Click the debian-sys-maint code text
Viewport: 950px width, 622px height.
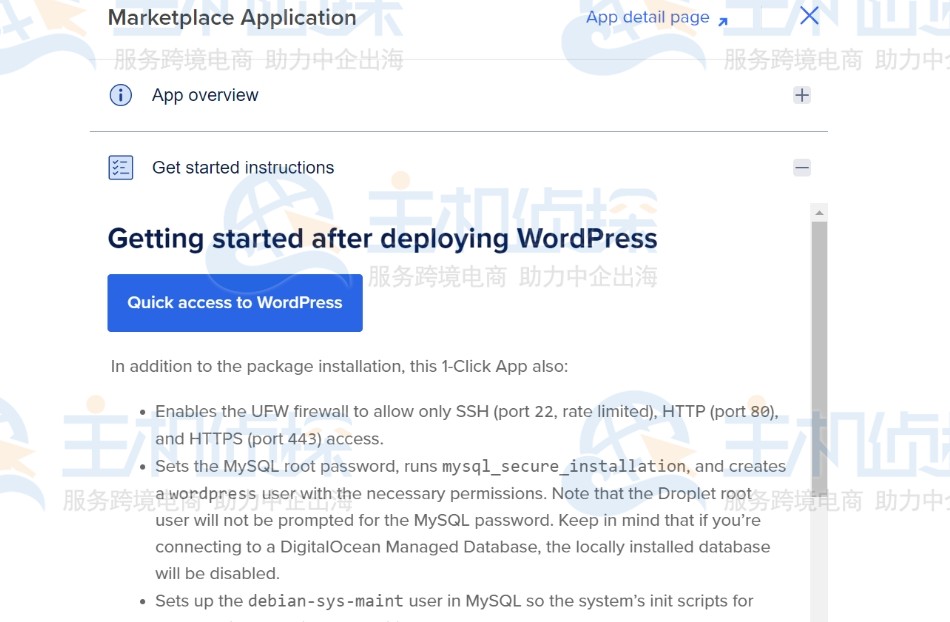325,601
